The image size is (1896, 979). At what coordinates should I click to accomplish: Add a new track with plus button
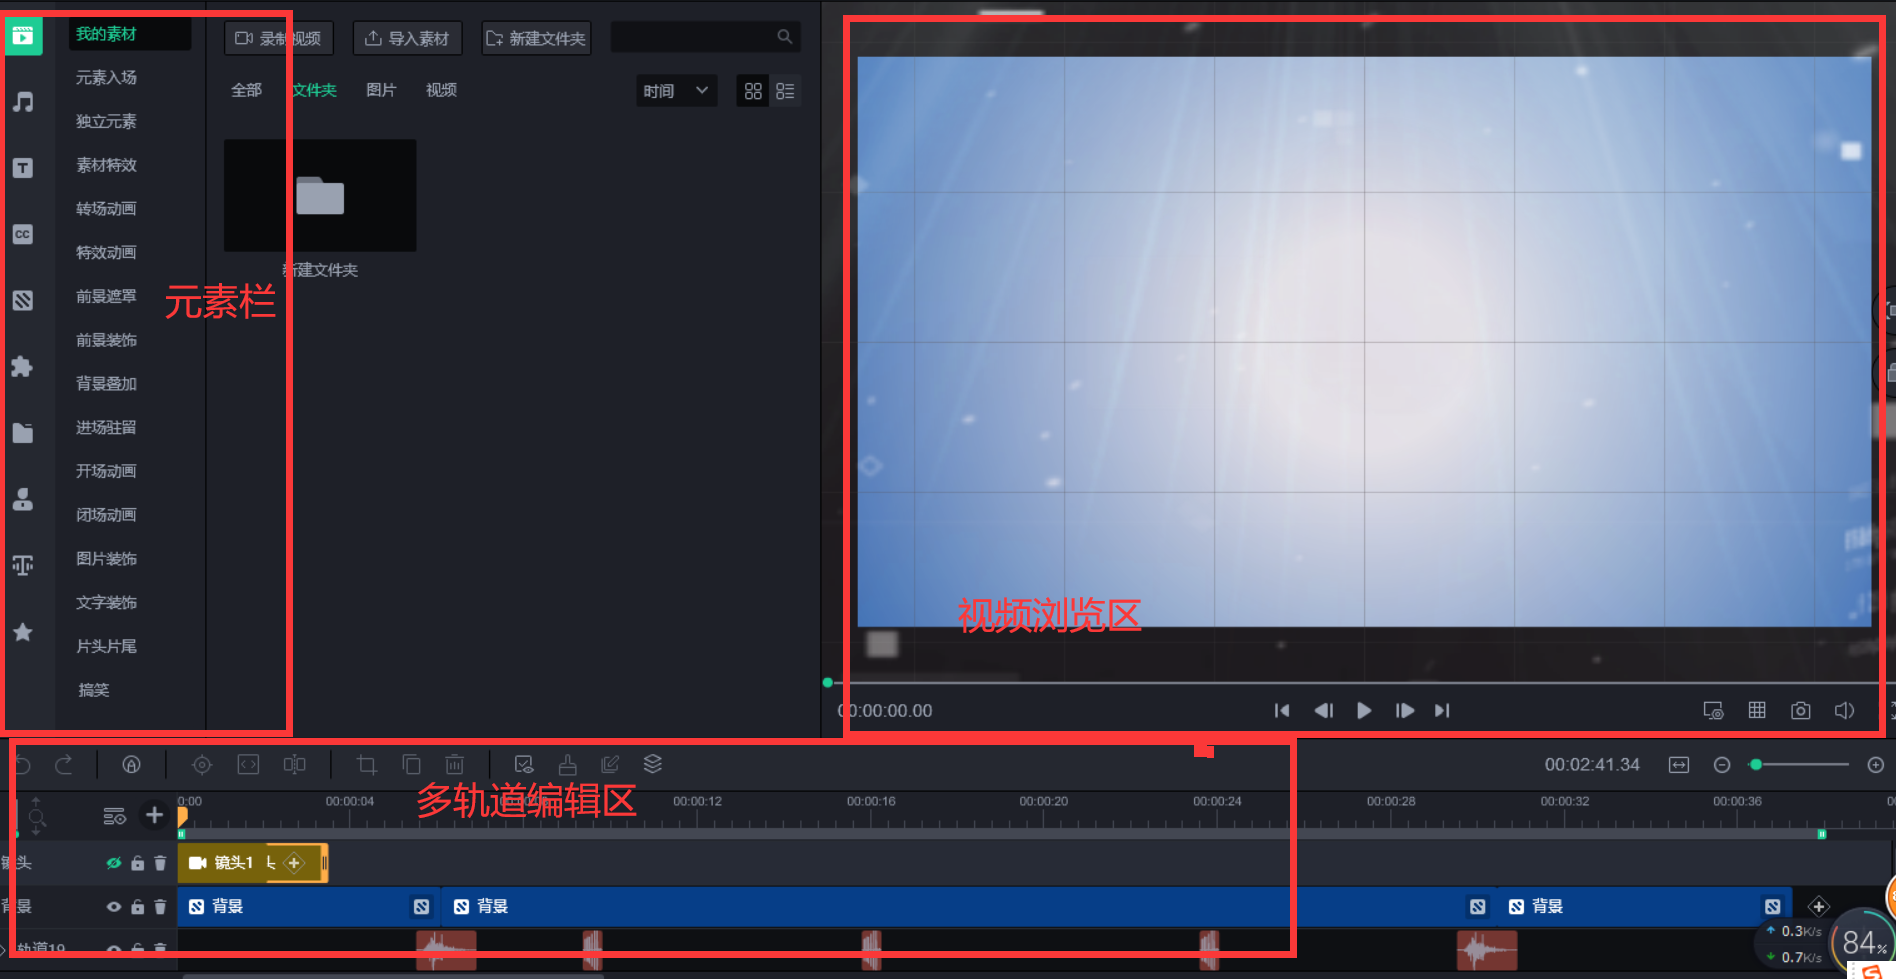tap(154, 815)
